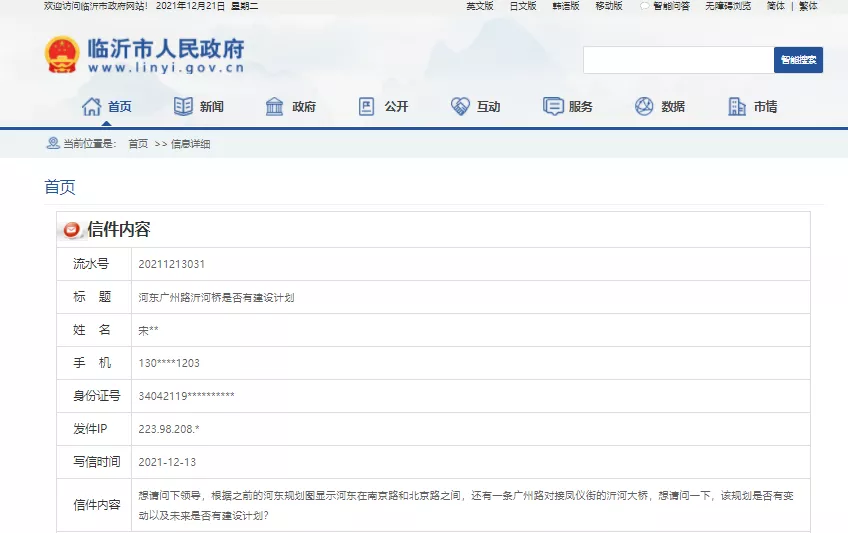Click the government building icon
848x533 pixels.
tap(274, 106)
